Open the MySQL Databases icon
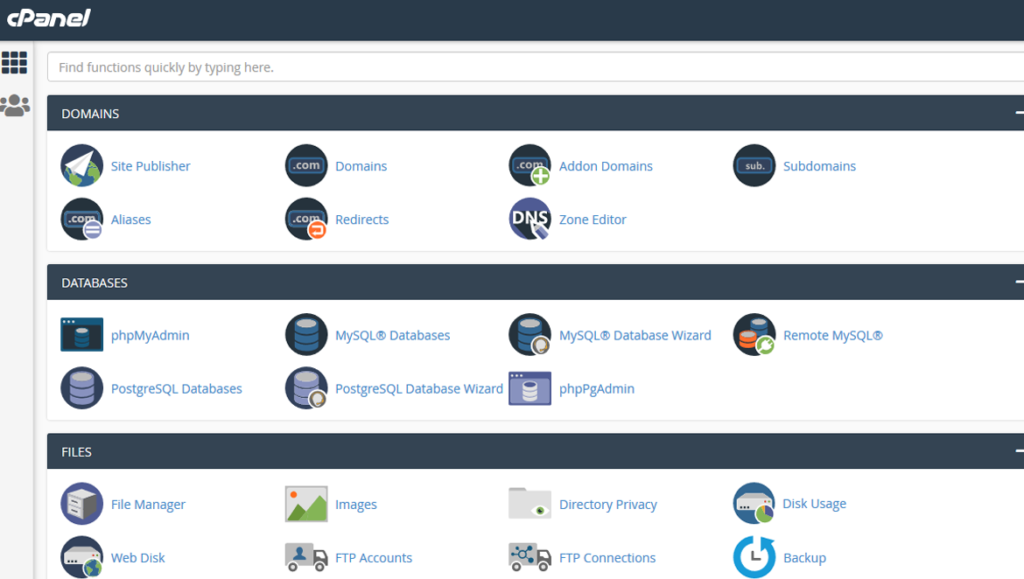 tap(306, 334)
